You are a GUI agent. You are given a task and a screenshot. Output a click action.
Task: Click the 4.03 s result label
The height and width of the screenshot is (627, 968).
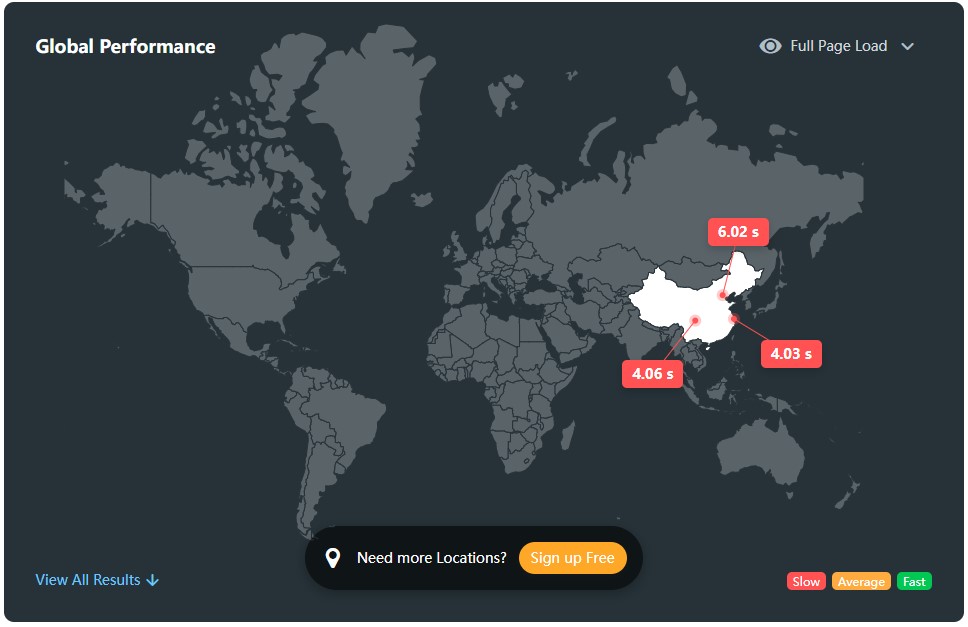[x=791, y=354]
